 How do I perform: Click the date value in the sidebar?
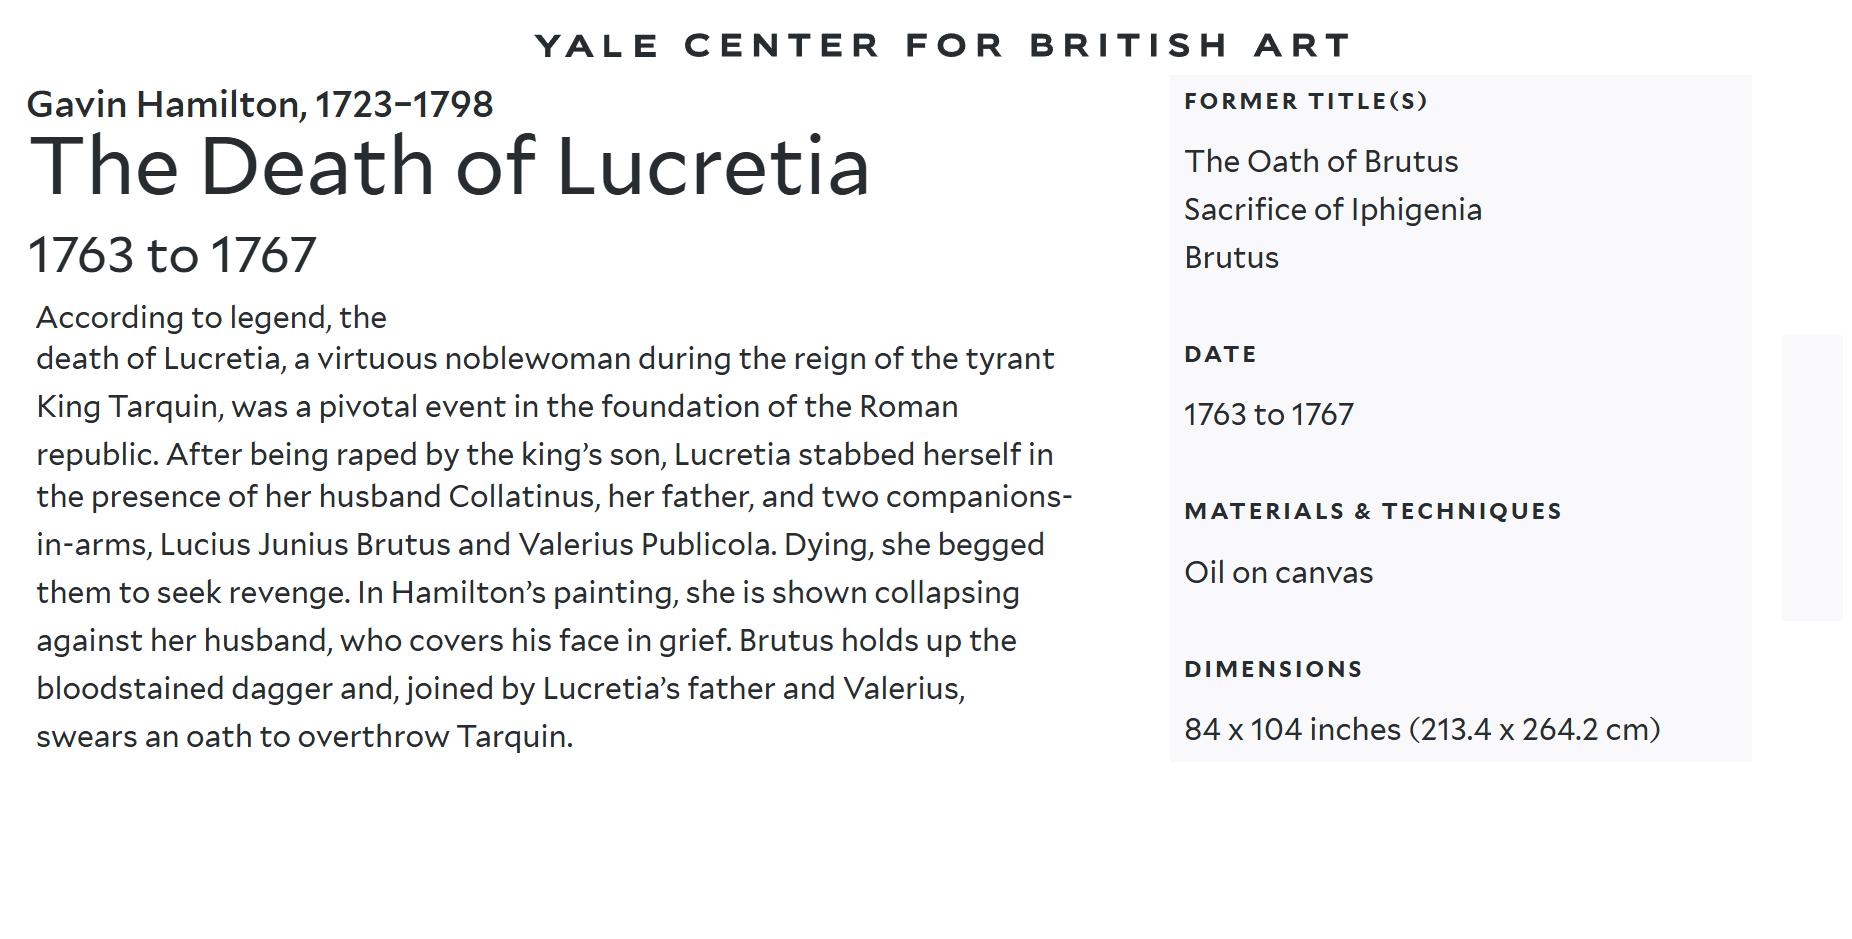click(x=1269, y=414)
